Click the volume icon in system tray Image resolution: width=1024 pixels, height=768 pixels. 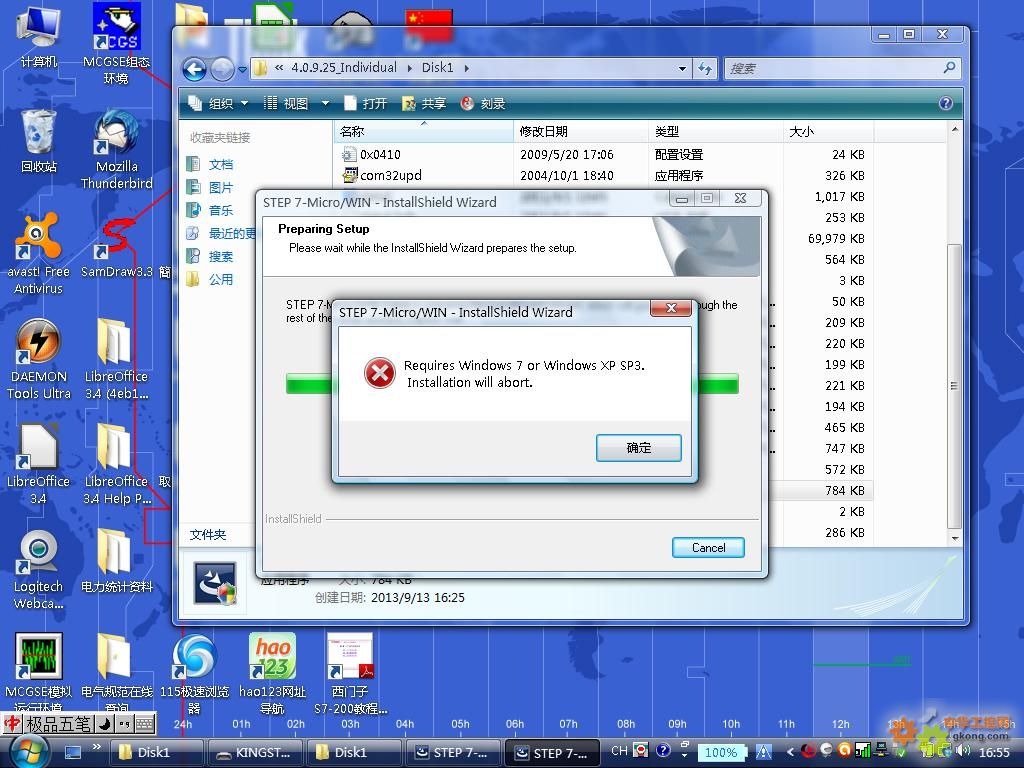point(963,752)
